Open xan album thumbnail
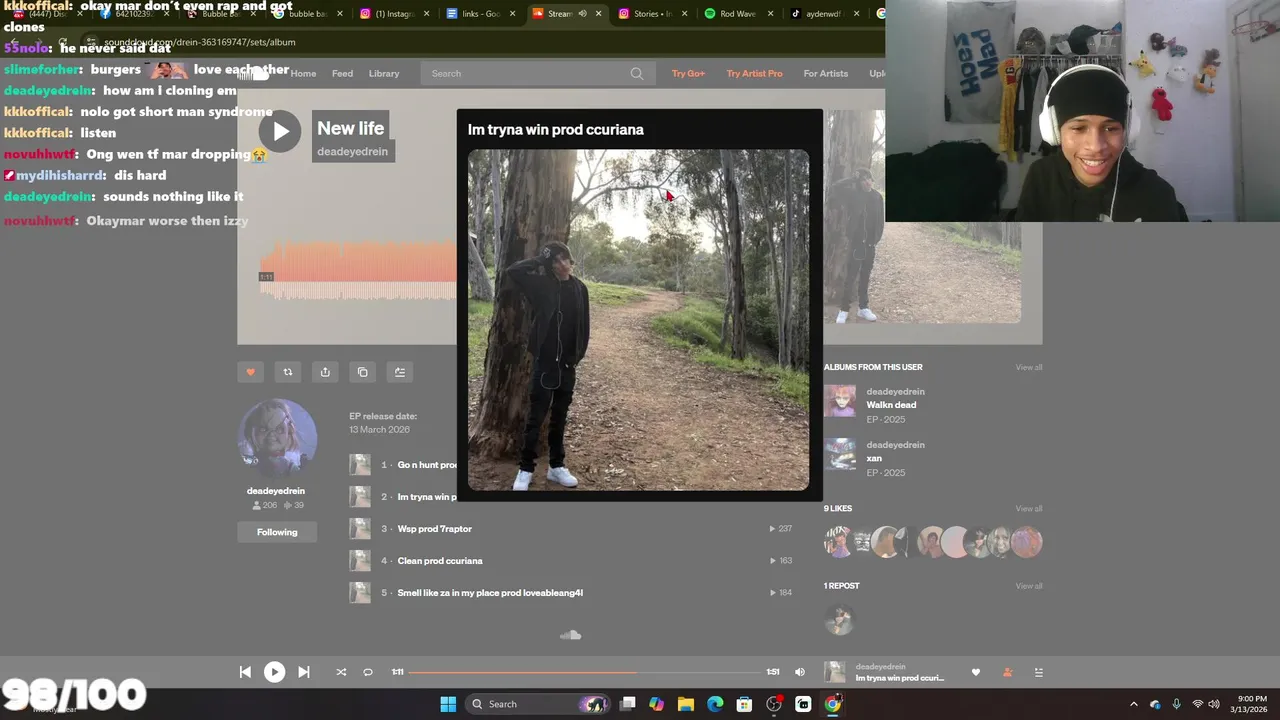Screen dimensions: 1280x720 (x=840, y=454)
